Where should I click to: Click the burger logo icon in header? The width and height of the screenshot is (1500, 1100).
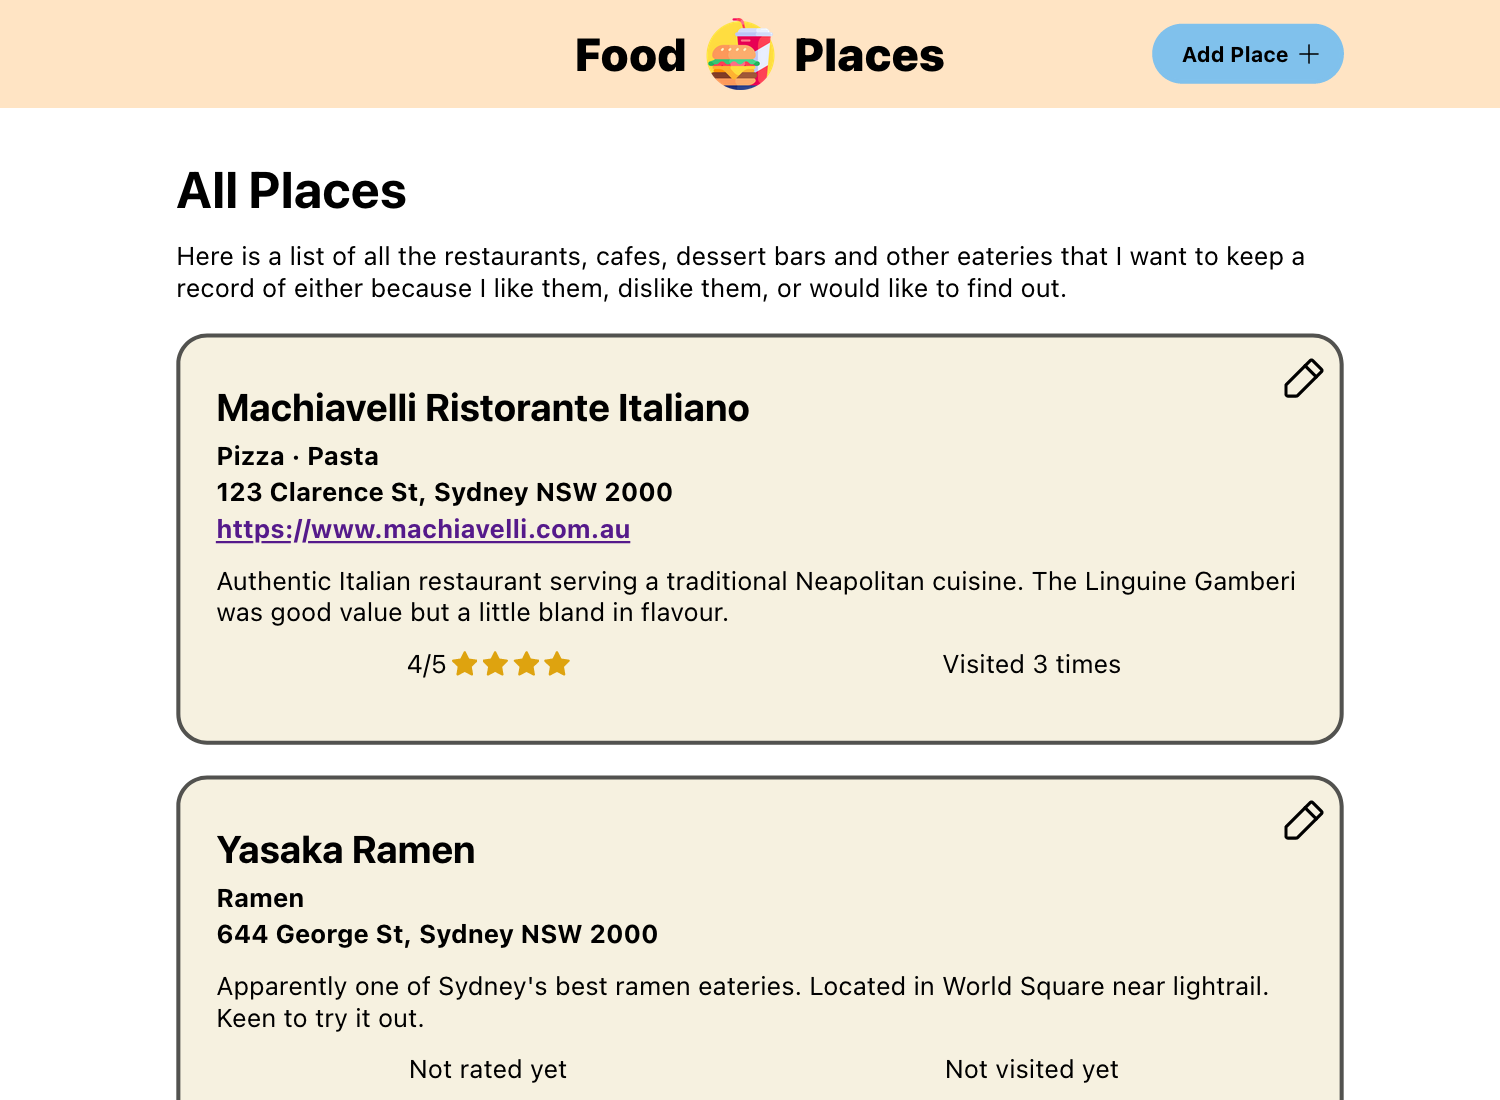coord(740,55)
